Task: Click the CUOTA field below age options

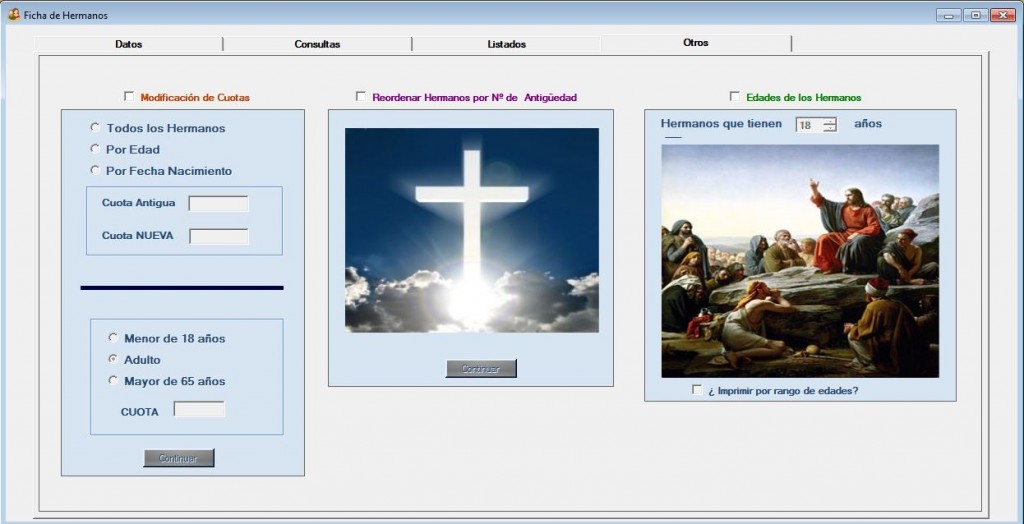Action: pos(199,410)
